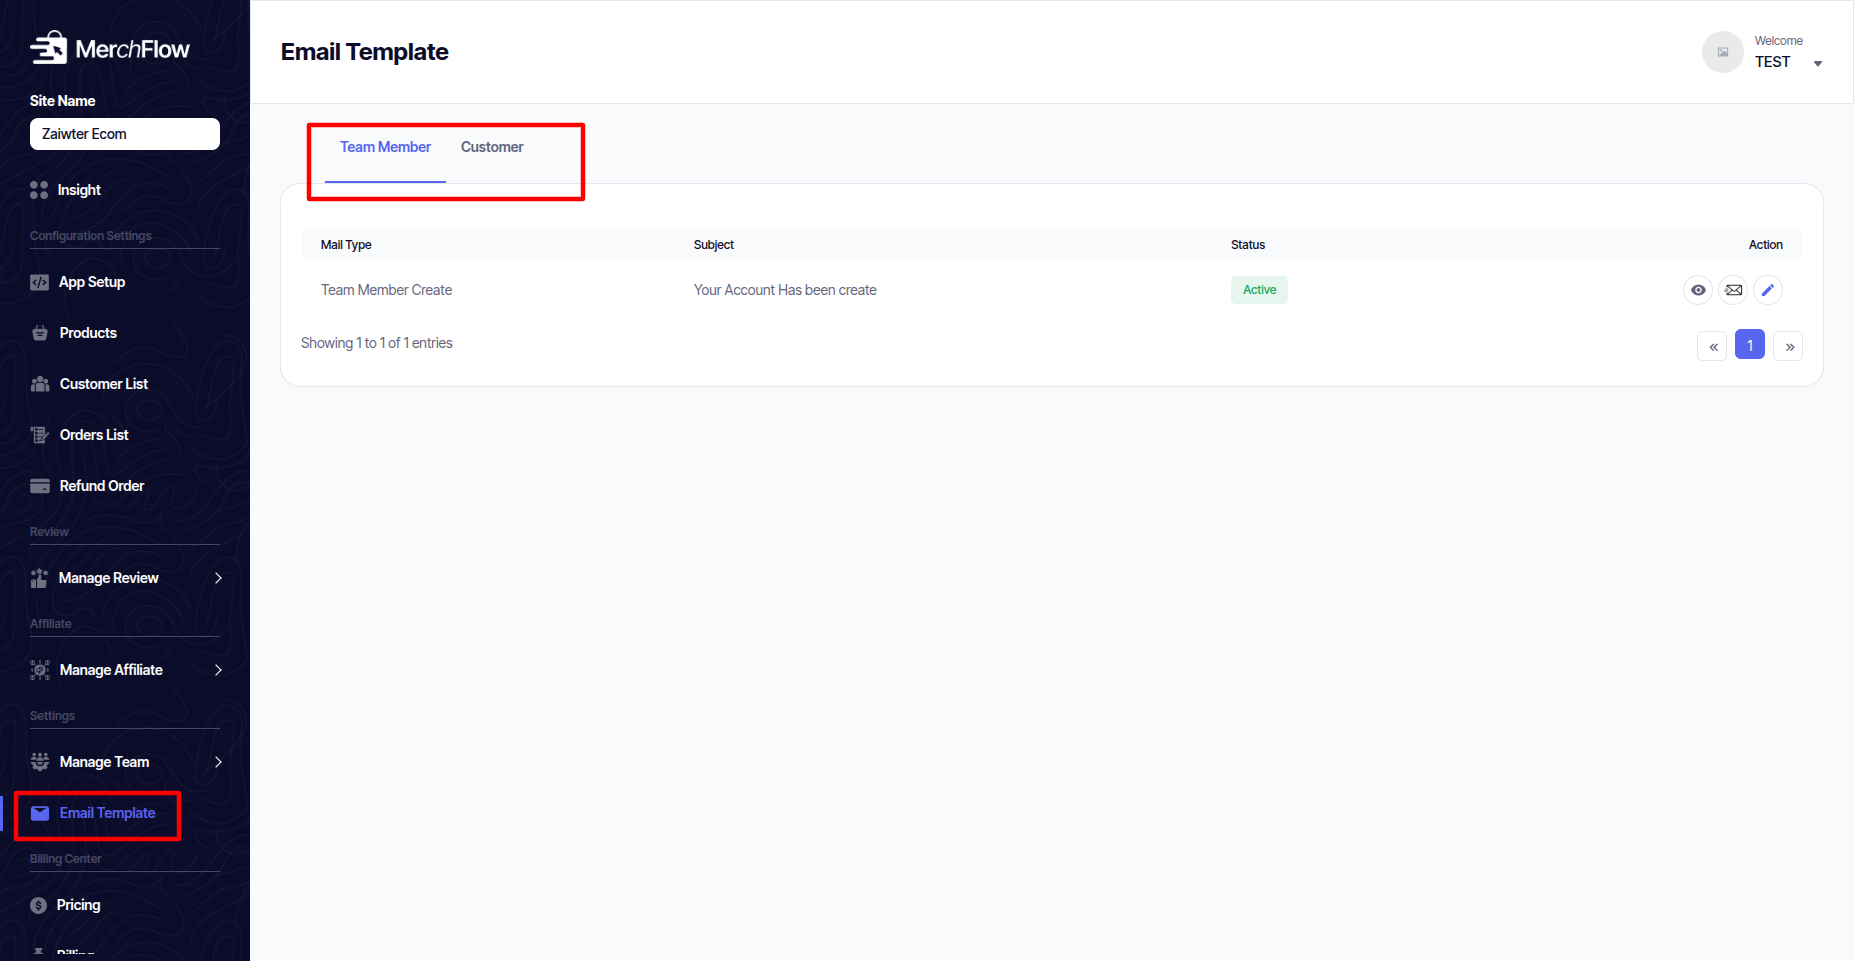This screenshot has height=961, width=1854.
Task: Switch to the Customer tab
Action: [x=492, y=147]
